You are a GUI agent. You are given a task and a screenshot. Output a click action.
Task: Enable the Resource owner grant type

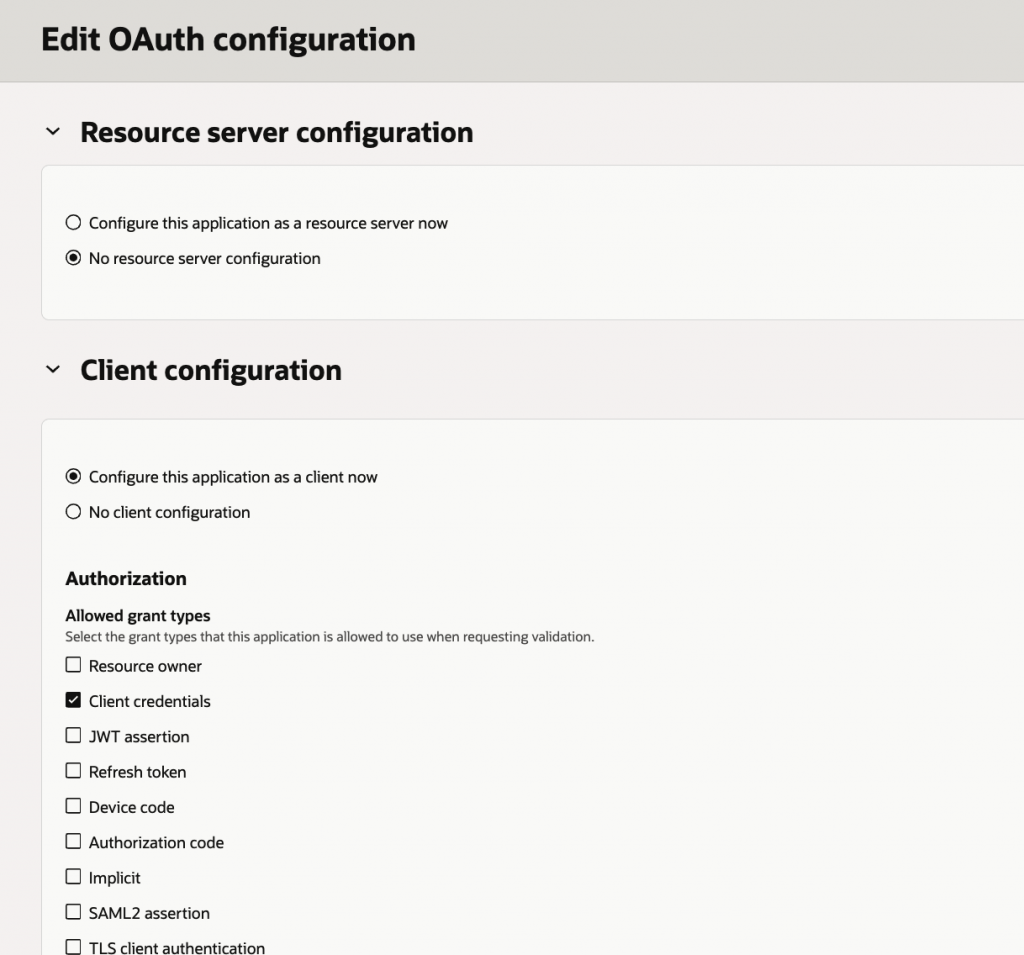[x=73, y=665]
